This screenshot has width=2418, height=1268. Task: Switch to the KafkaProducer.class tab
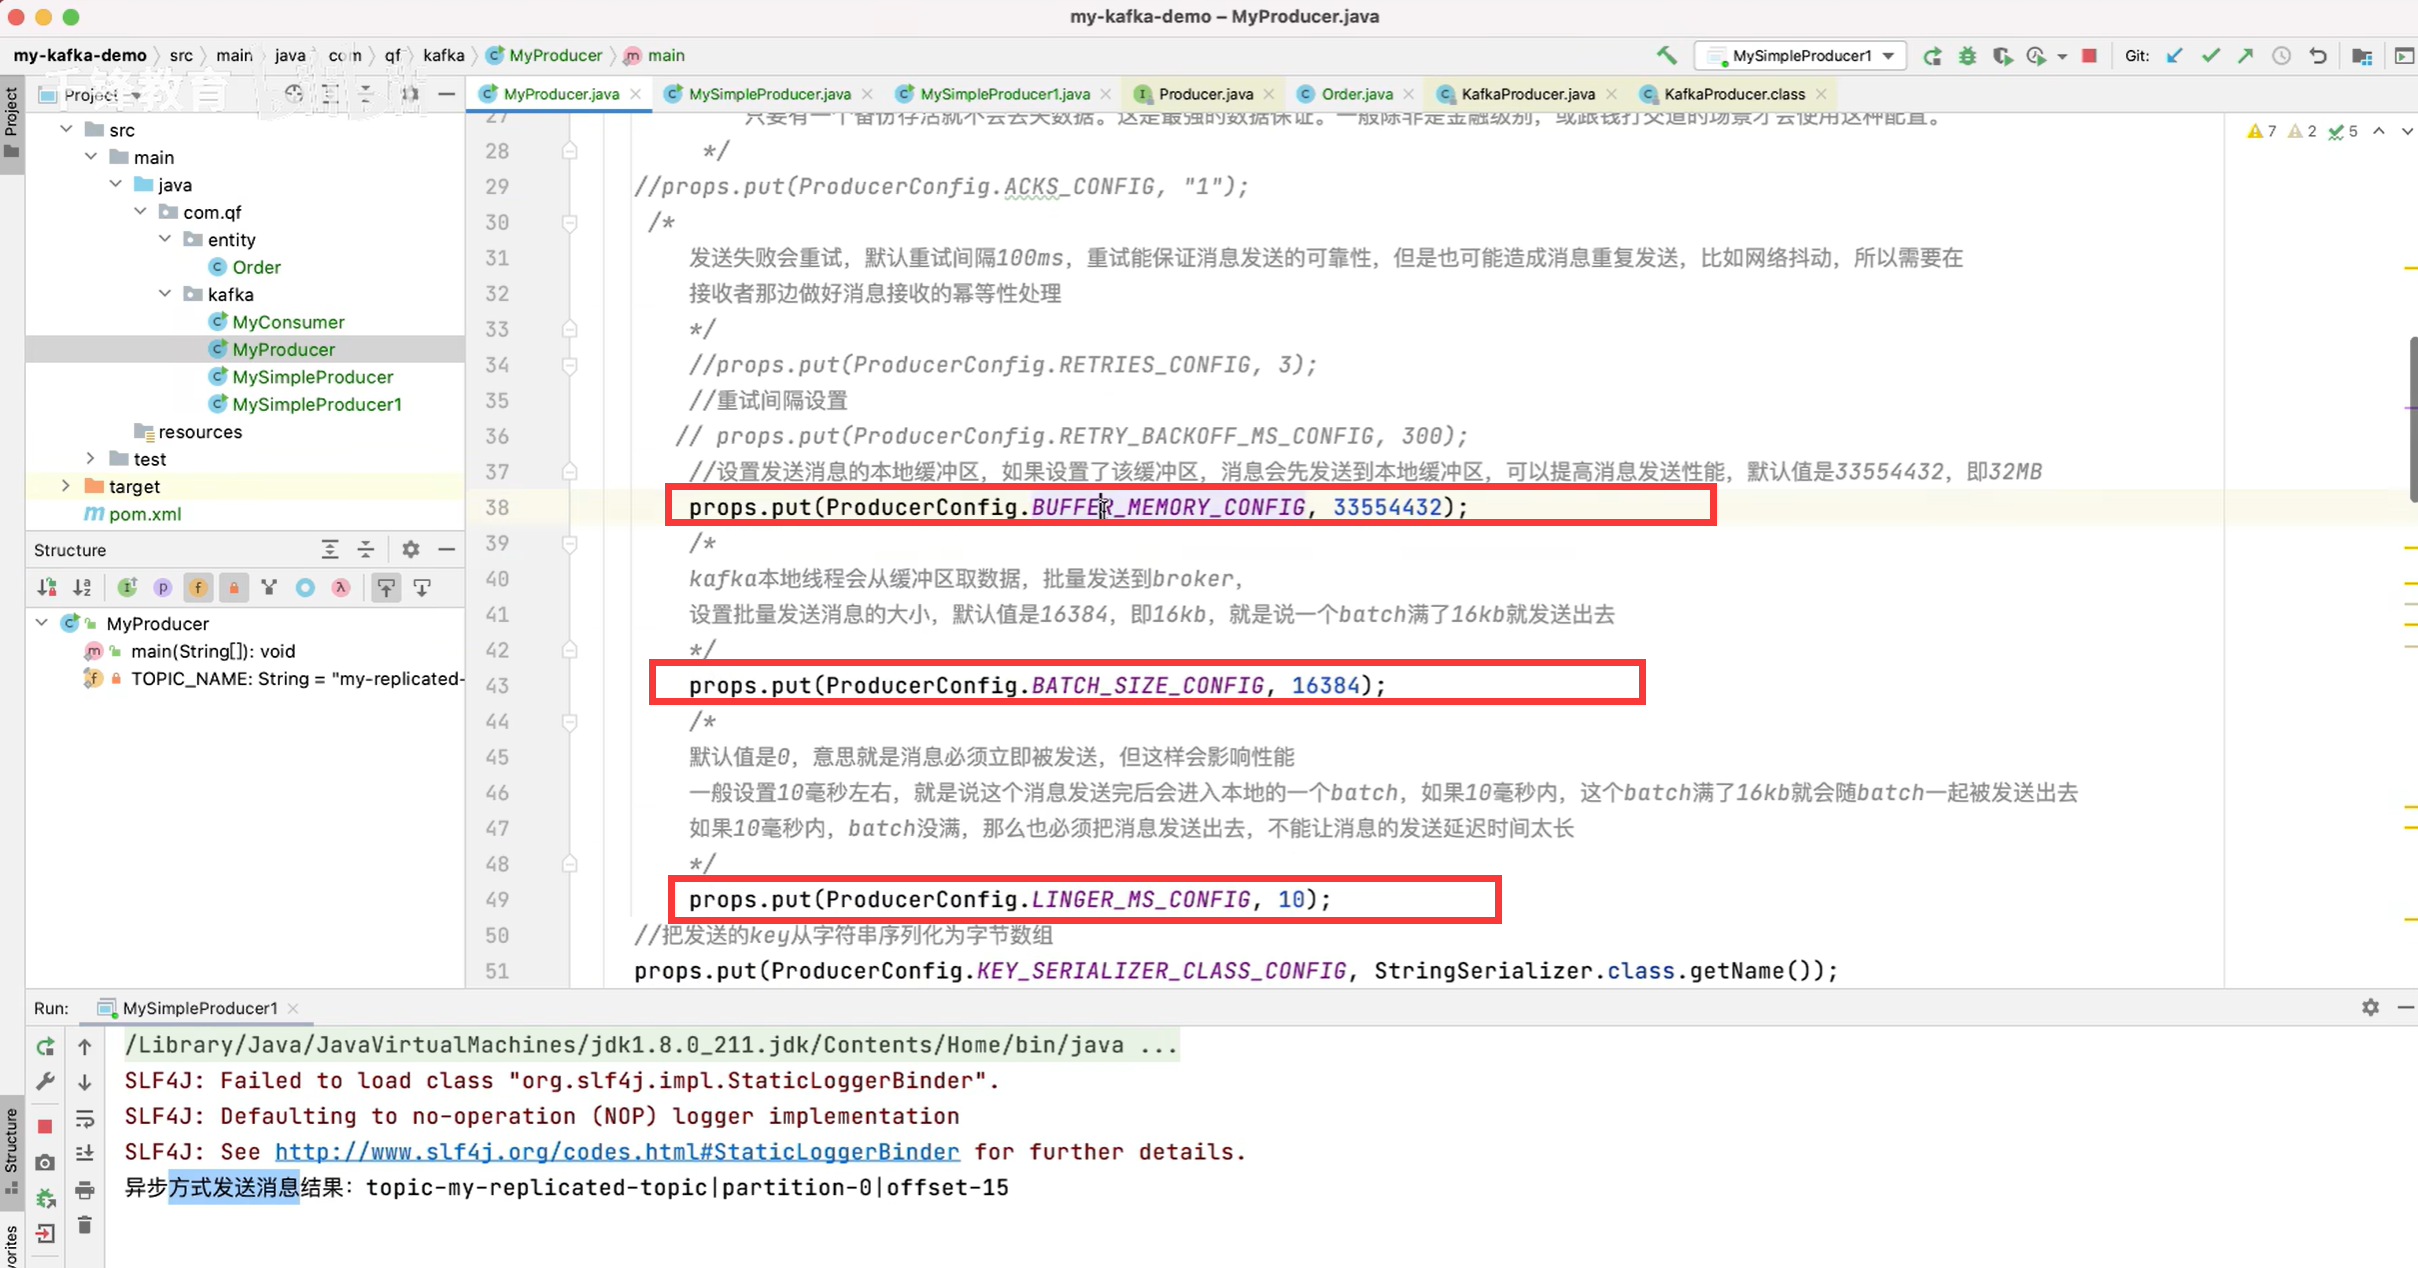(1733, 94)
